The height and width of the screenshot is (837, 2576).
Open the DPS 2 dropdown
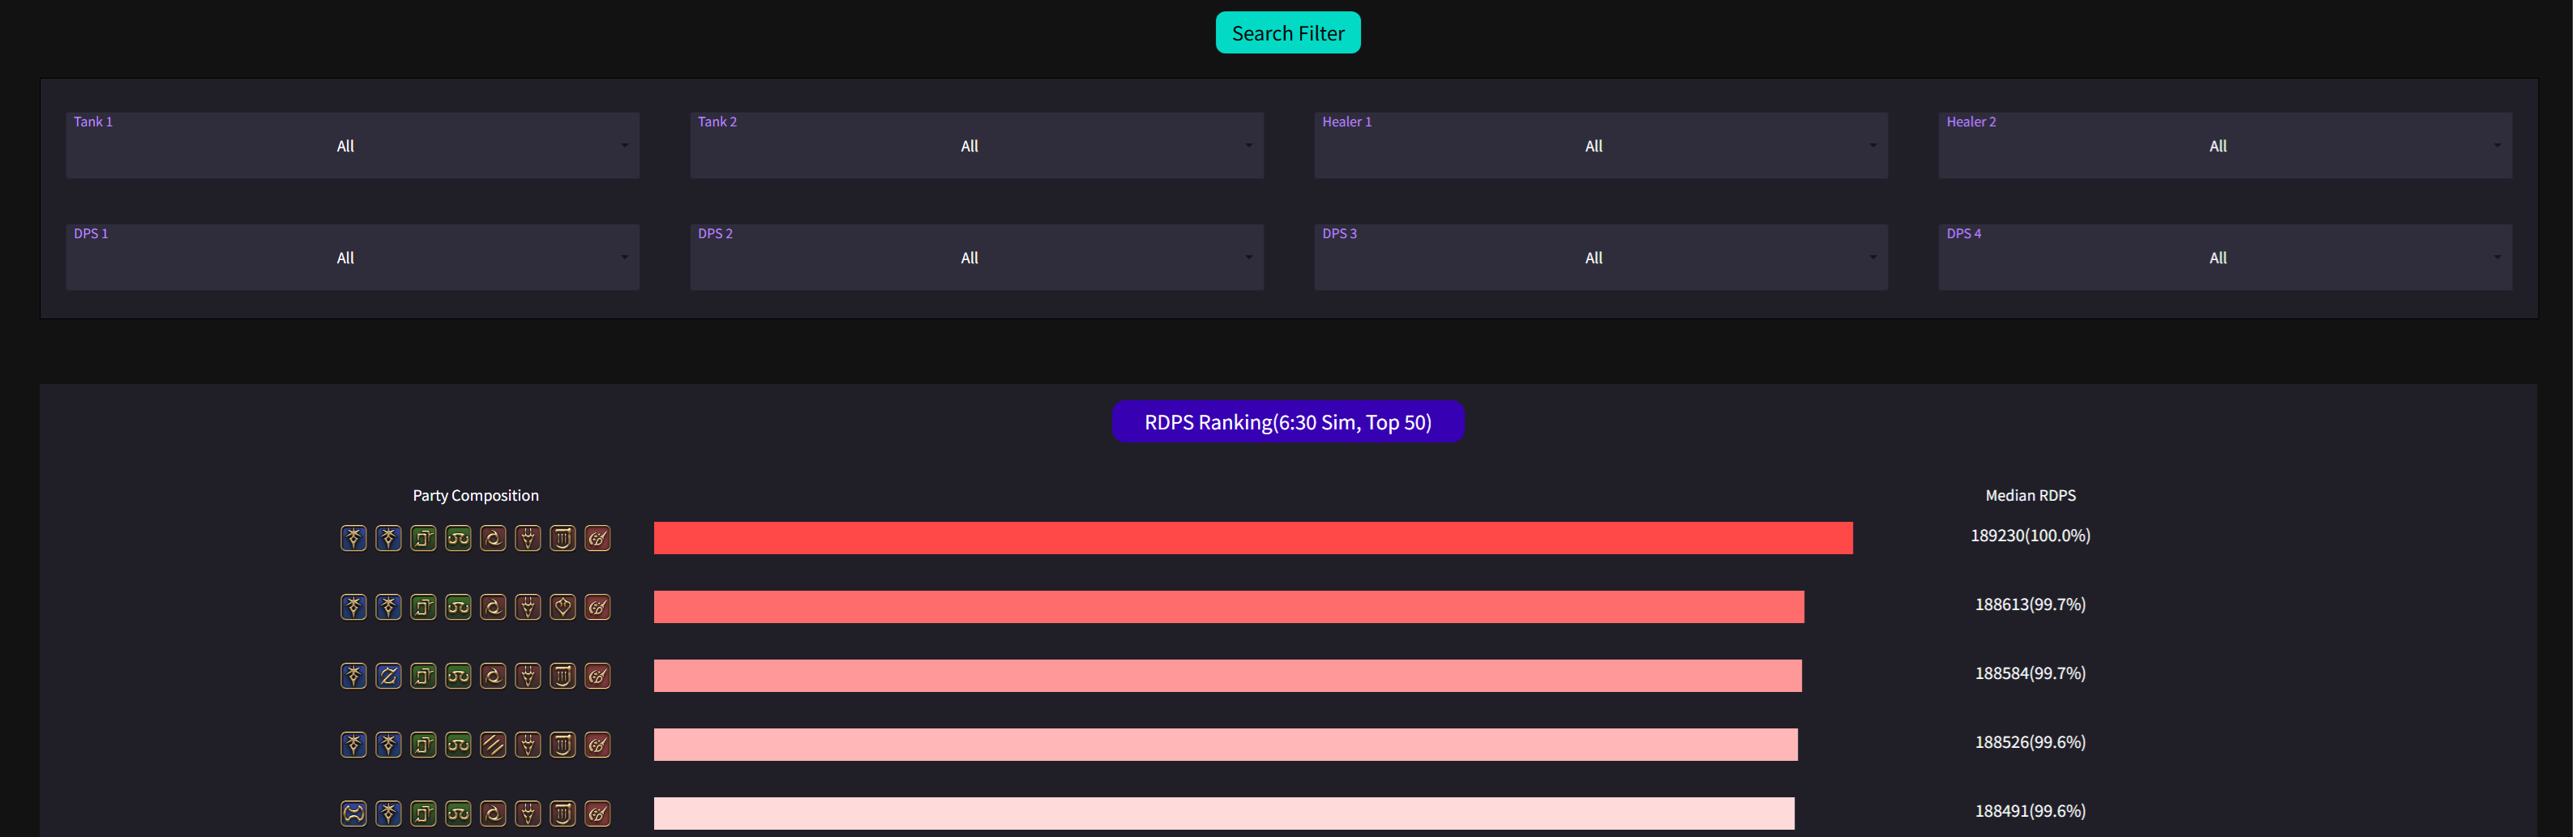coord(977,258)
